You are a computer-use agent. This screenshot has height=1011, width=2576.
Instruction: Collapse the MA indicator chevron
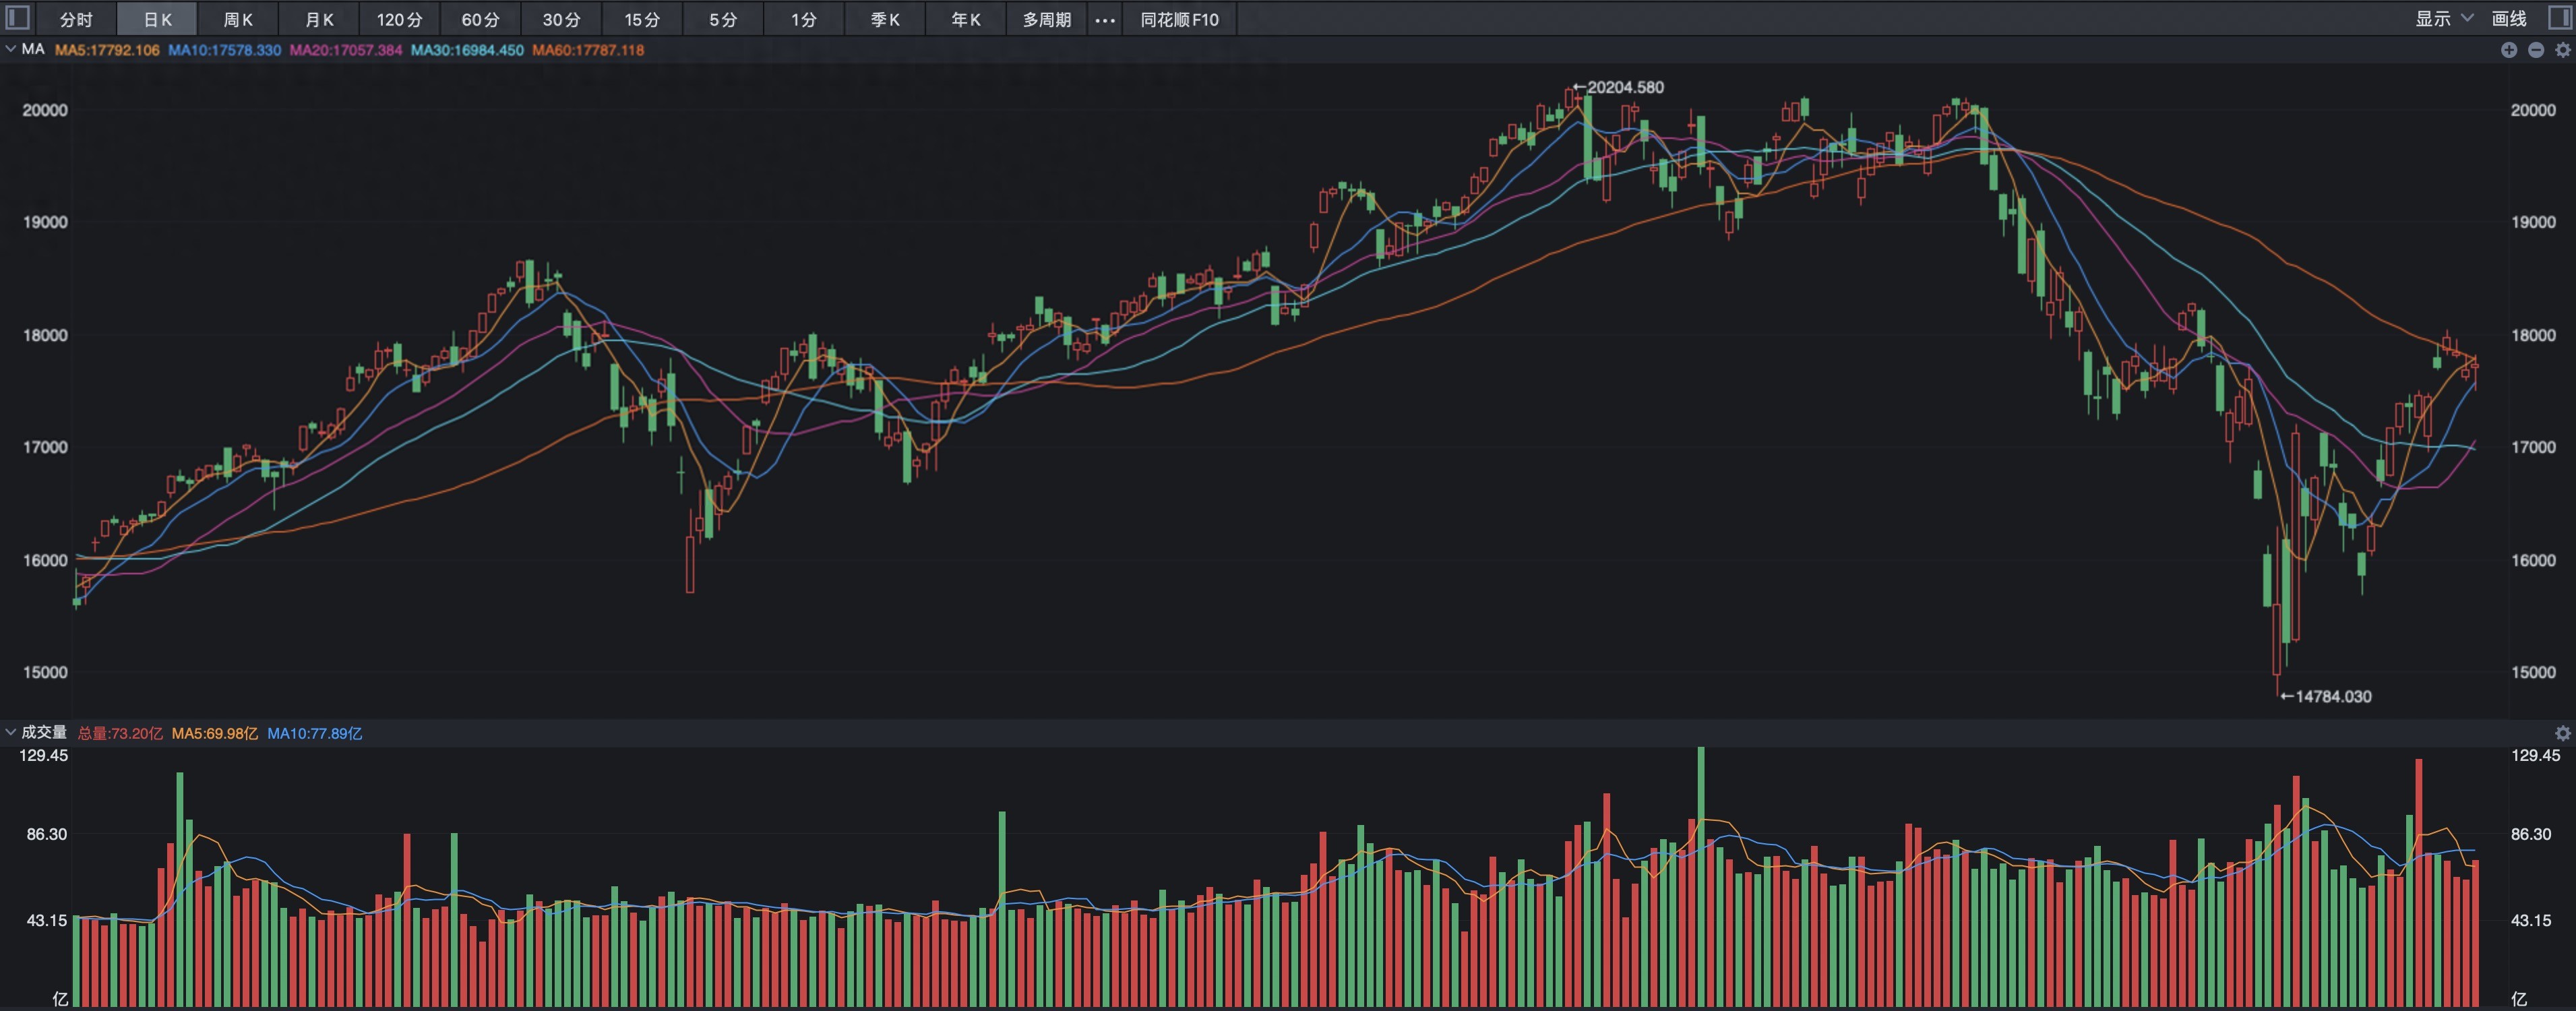(x=11, y=49)
